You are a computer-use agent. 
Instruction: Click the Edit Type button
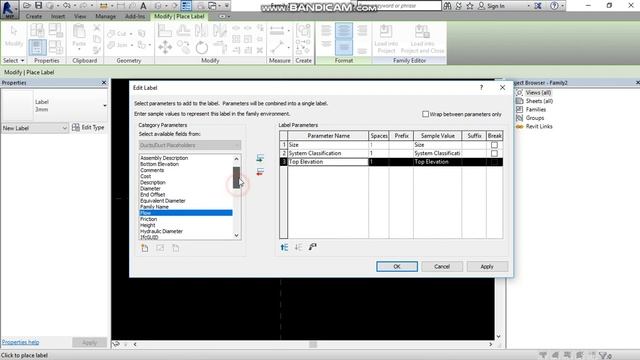[x=88, y=127]
